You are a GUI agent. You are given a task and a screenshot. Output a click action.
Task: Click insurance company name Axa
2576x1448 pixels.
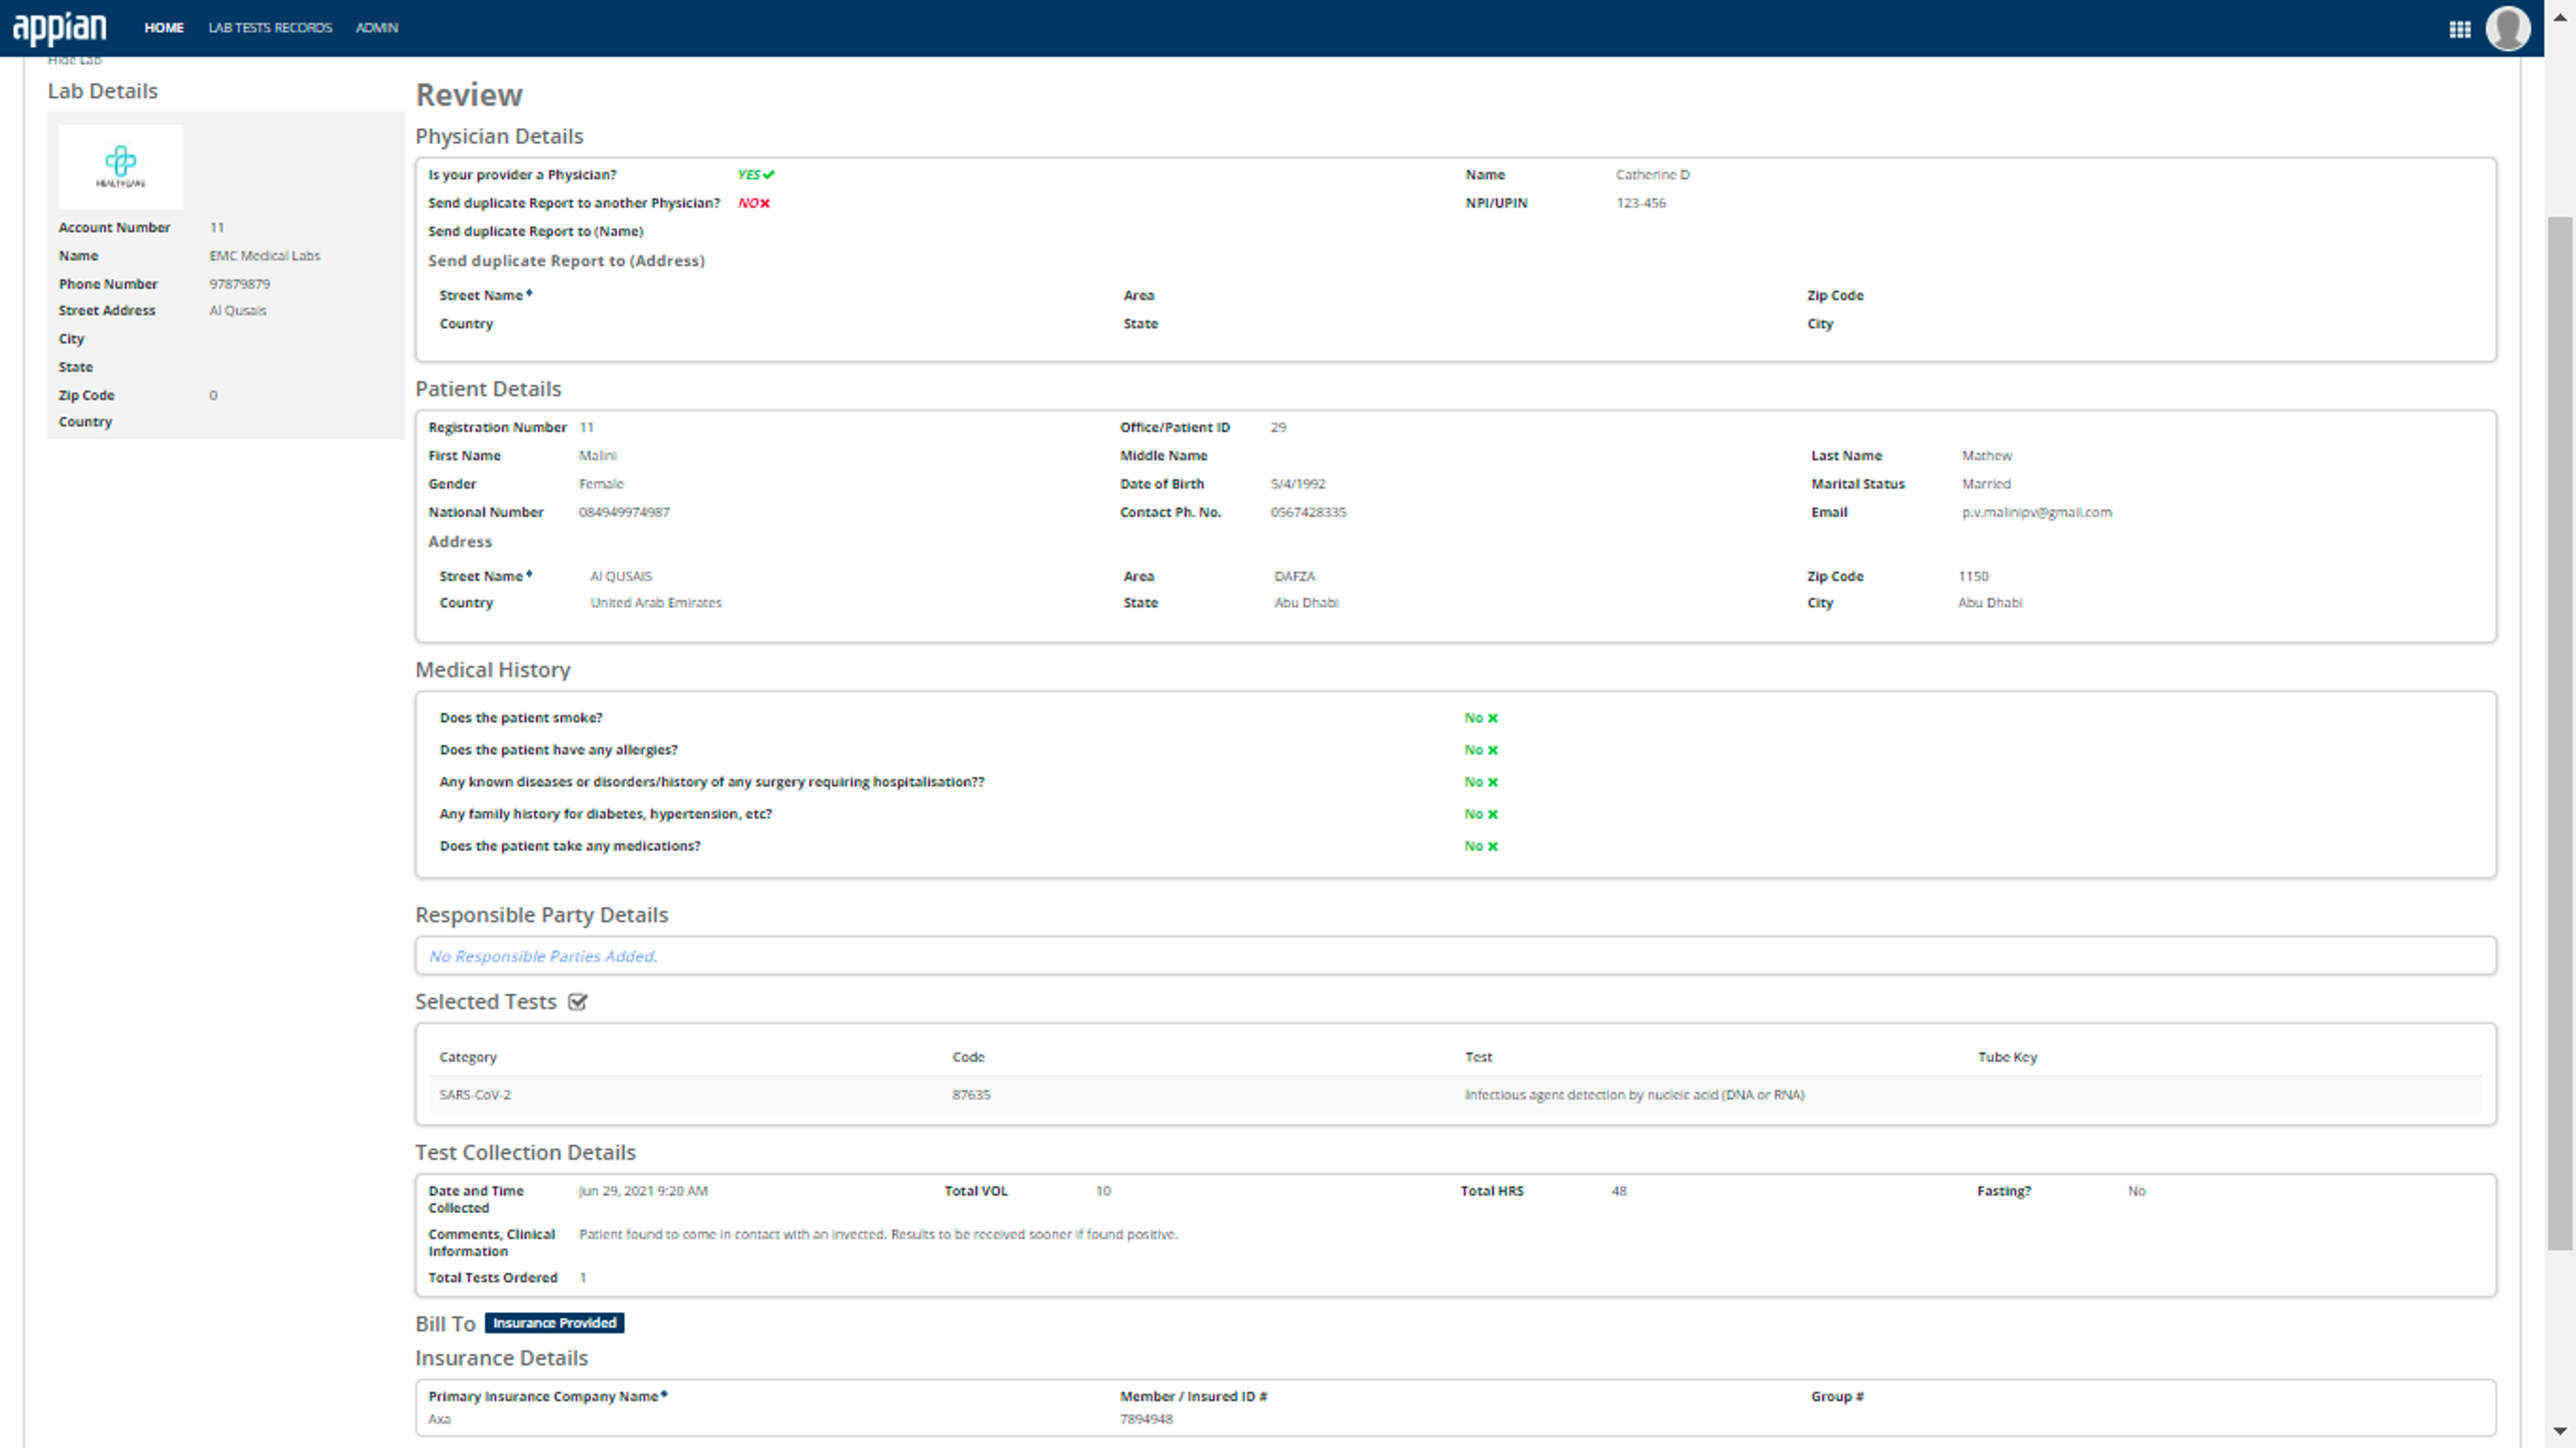tap(440, 1419)
